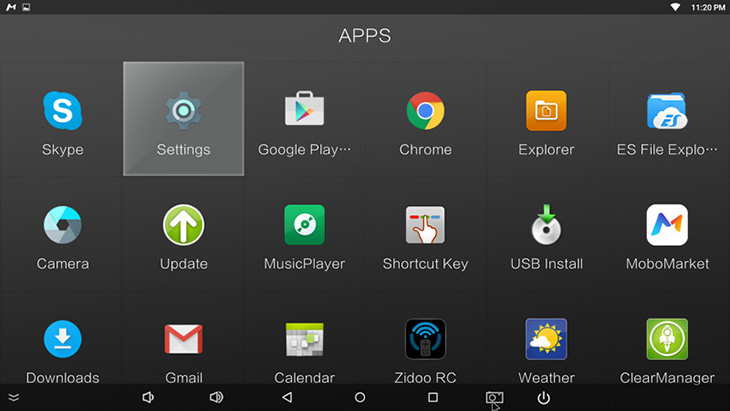Open the Weather app
Image resolution: width=730 pixels, height=411 pixels.
click(546, 346)
